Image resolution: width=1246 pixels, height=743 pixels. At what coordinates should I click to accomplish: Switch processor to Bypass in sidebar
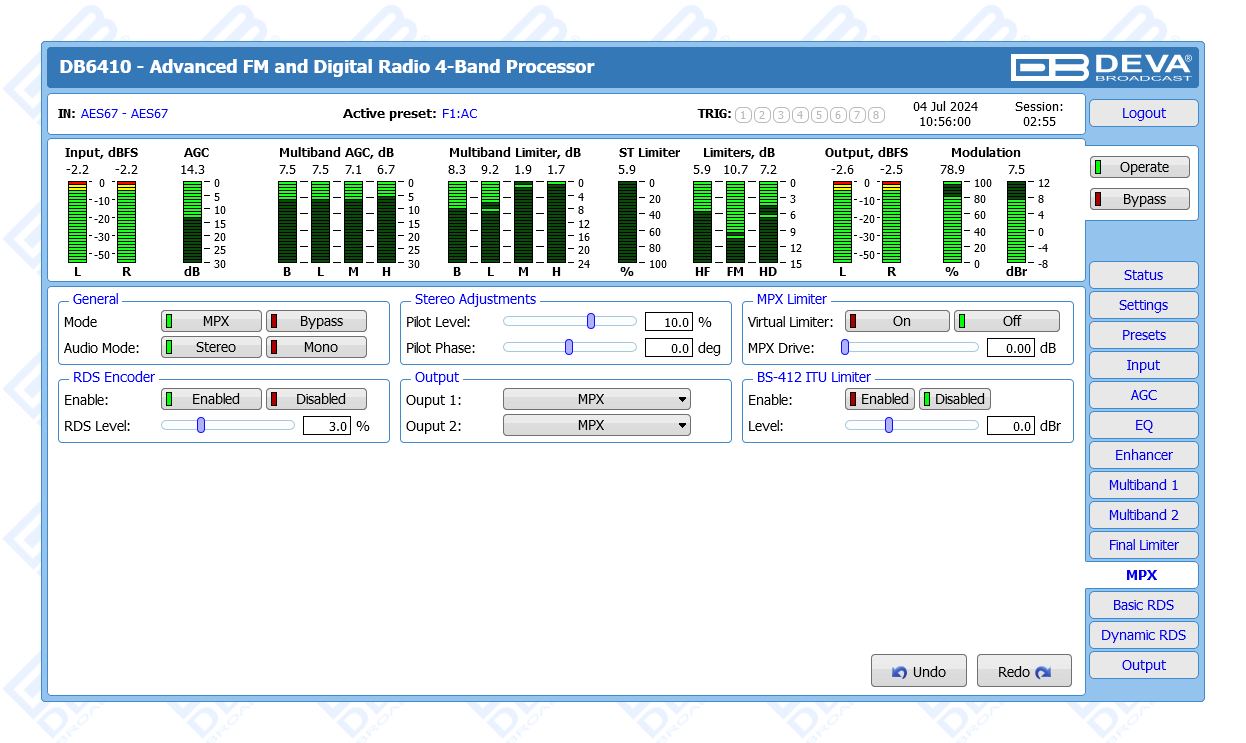click(1140, 199)
